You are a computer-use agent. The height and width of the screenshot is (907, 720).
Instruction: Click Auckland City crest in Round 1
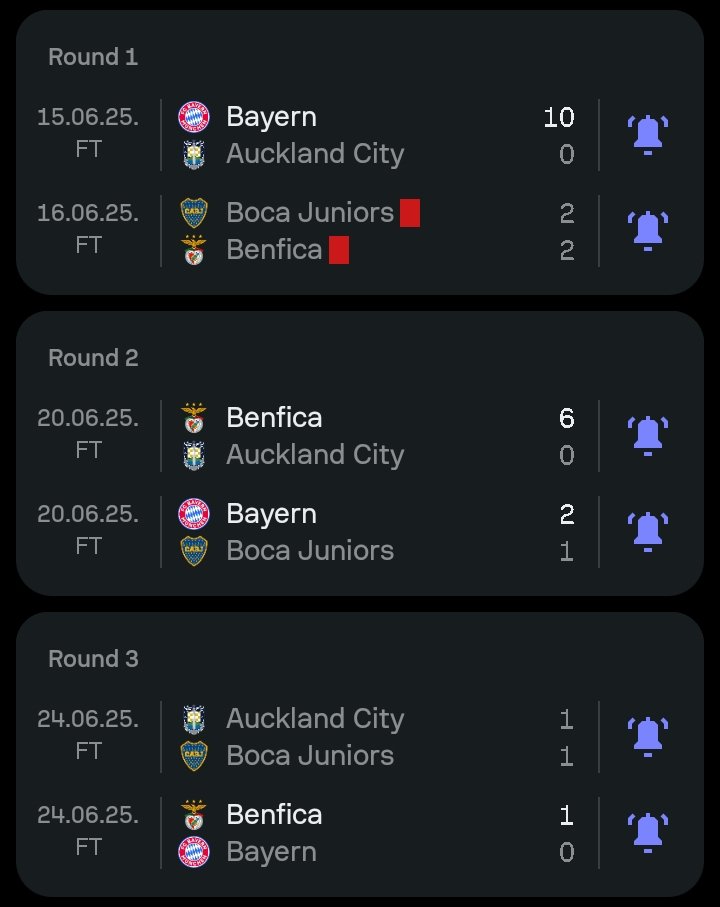point(194,154)
